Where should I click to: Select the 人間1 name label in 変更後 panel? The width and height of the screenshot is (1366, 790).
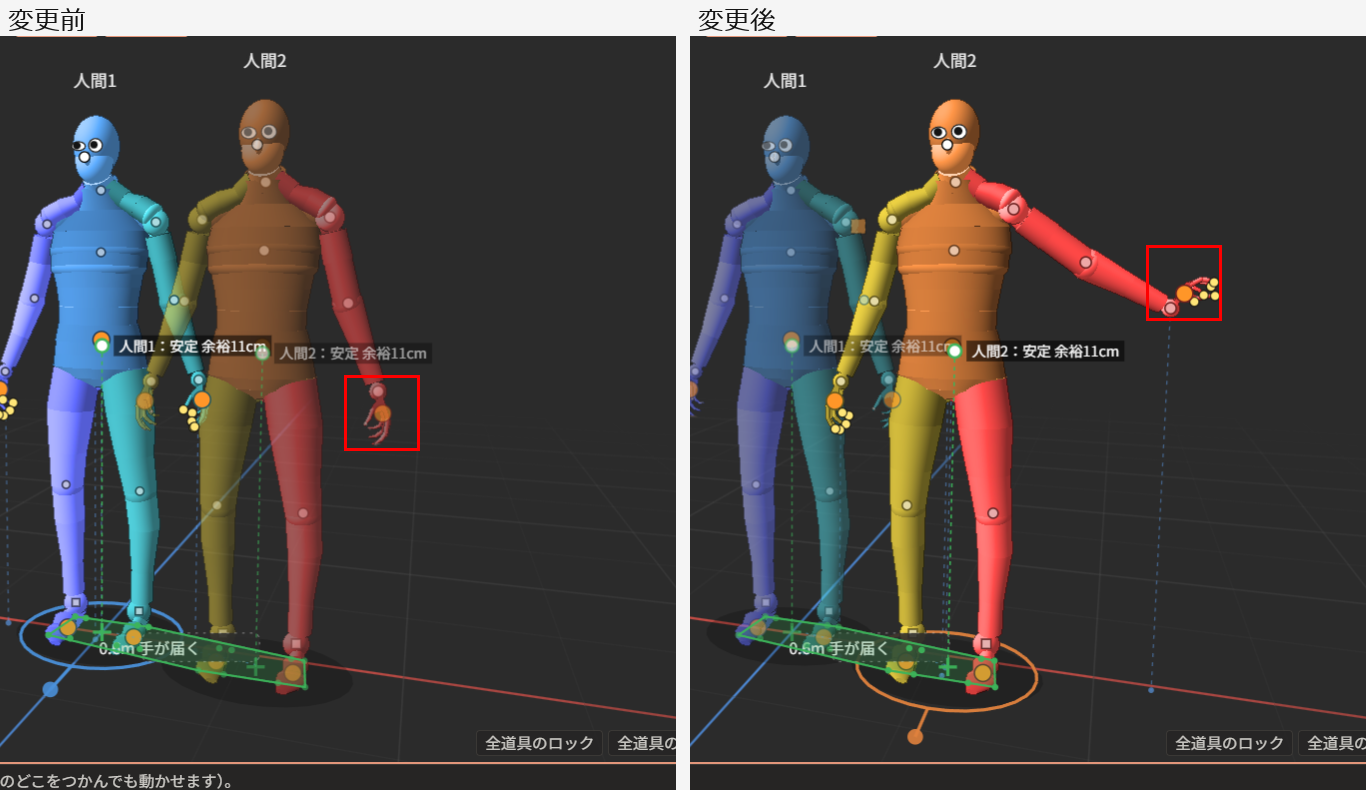tap(785, 81)
